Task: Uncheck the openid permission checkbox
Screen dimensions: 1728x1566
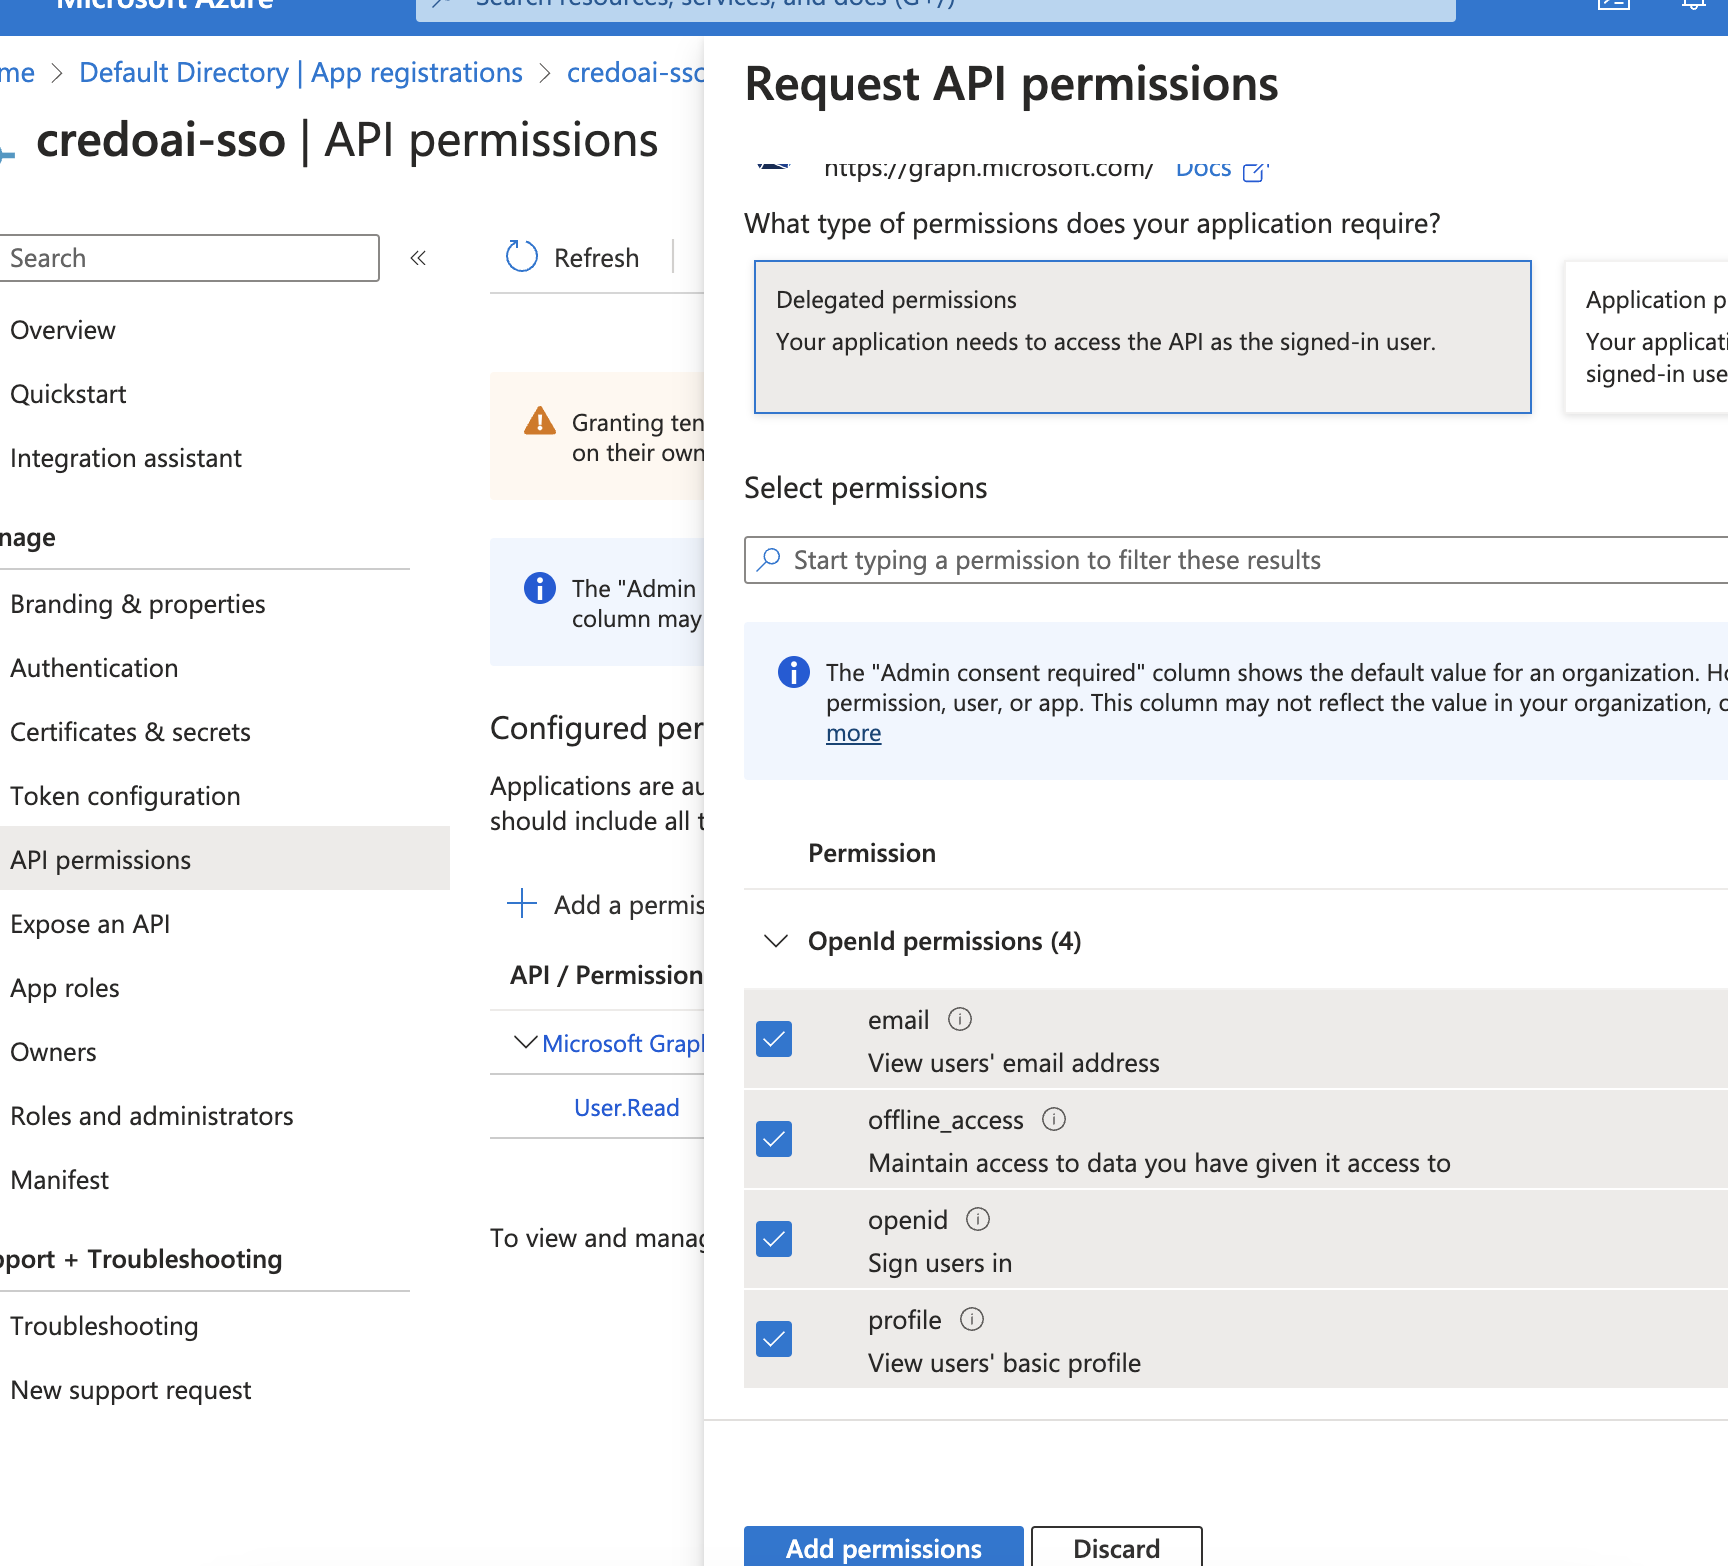Action: pos(774,1239)
